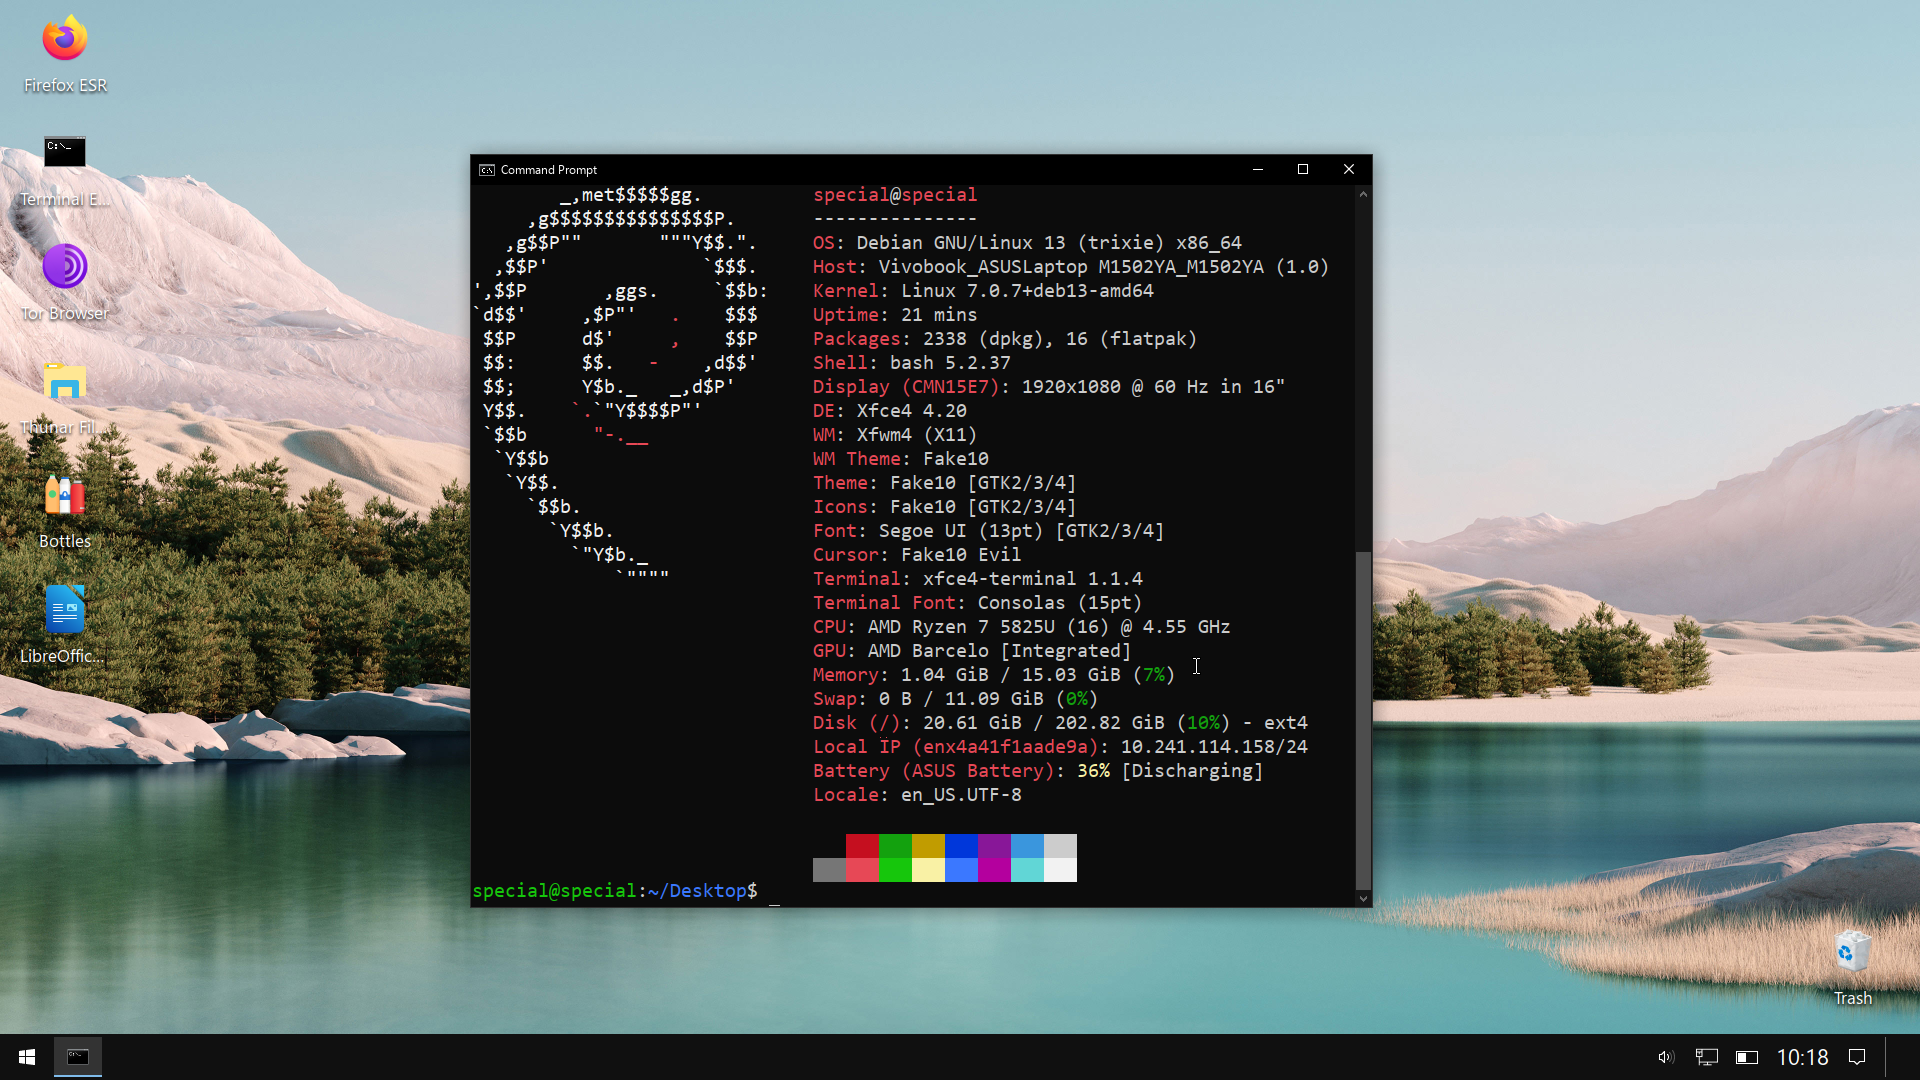Click the "Font: Segoe UI (13pt)" line

coord(989,531)
